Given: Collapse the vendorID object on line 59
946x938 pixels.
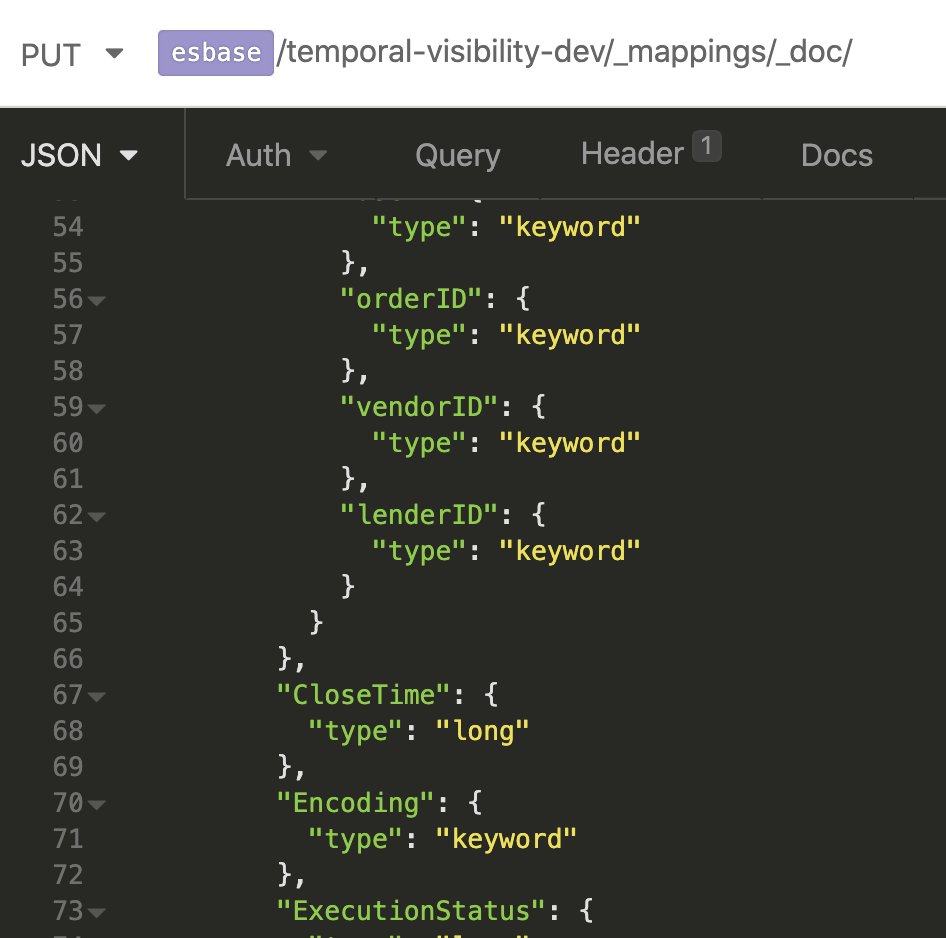Looking at the screenshot, I should coord(95,406).
